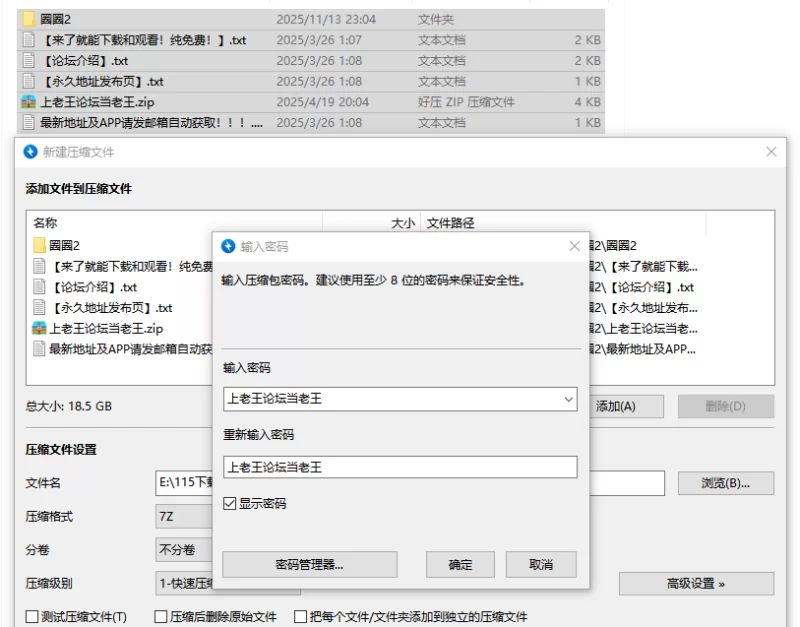Click the 圆圈2 folder icon in Explorer
The image size is (800, 627).
(x=29, y=19)
